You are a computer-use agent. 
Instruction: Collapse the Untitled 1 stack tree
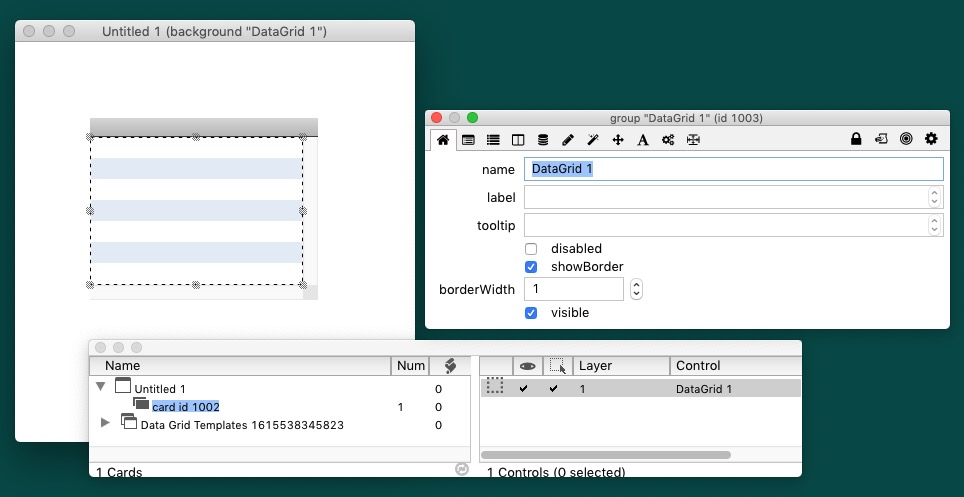[x=100, y=387]
